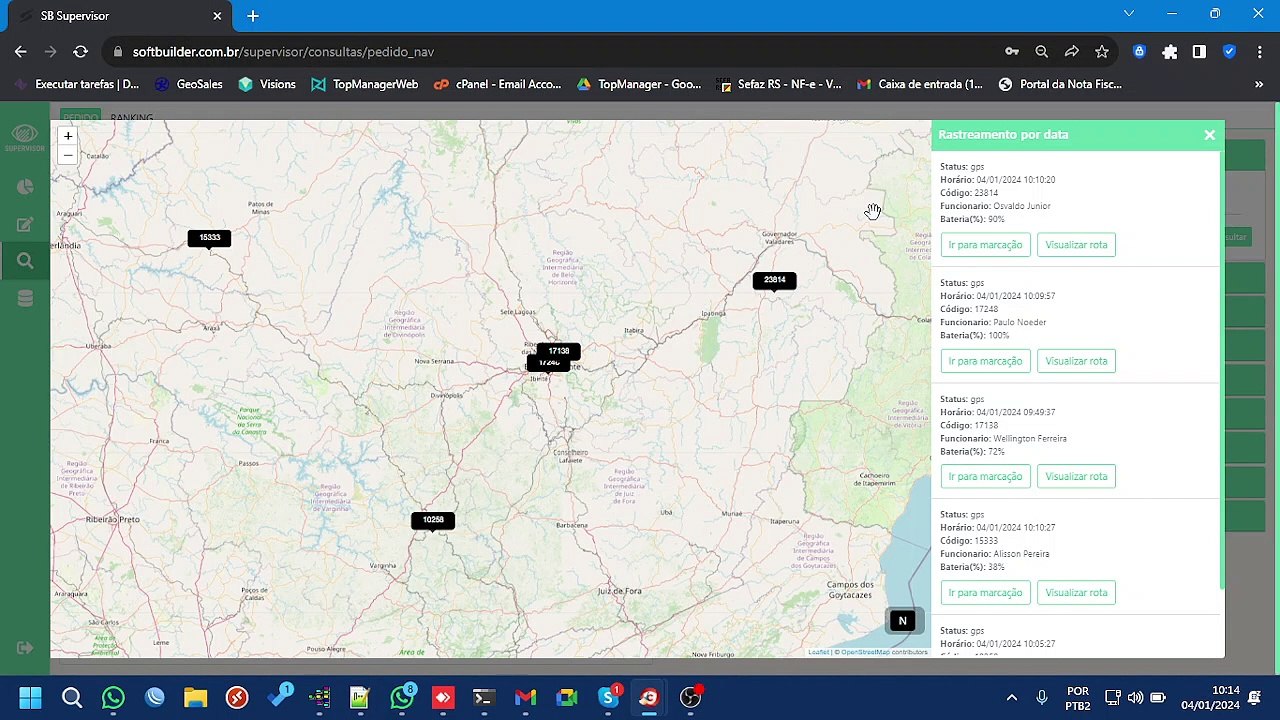Select map marker 10258

tap(433, 520)
